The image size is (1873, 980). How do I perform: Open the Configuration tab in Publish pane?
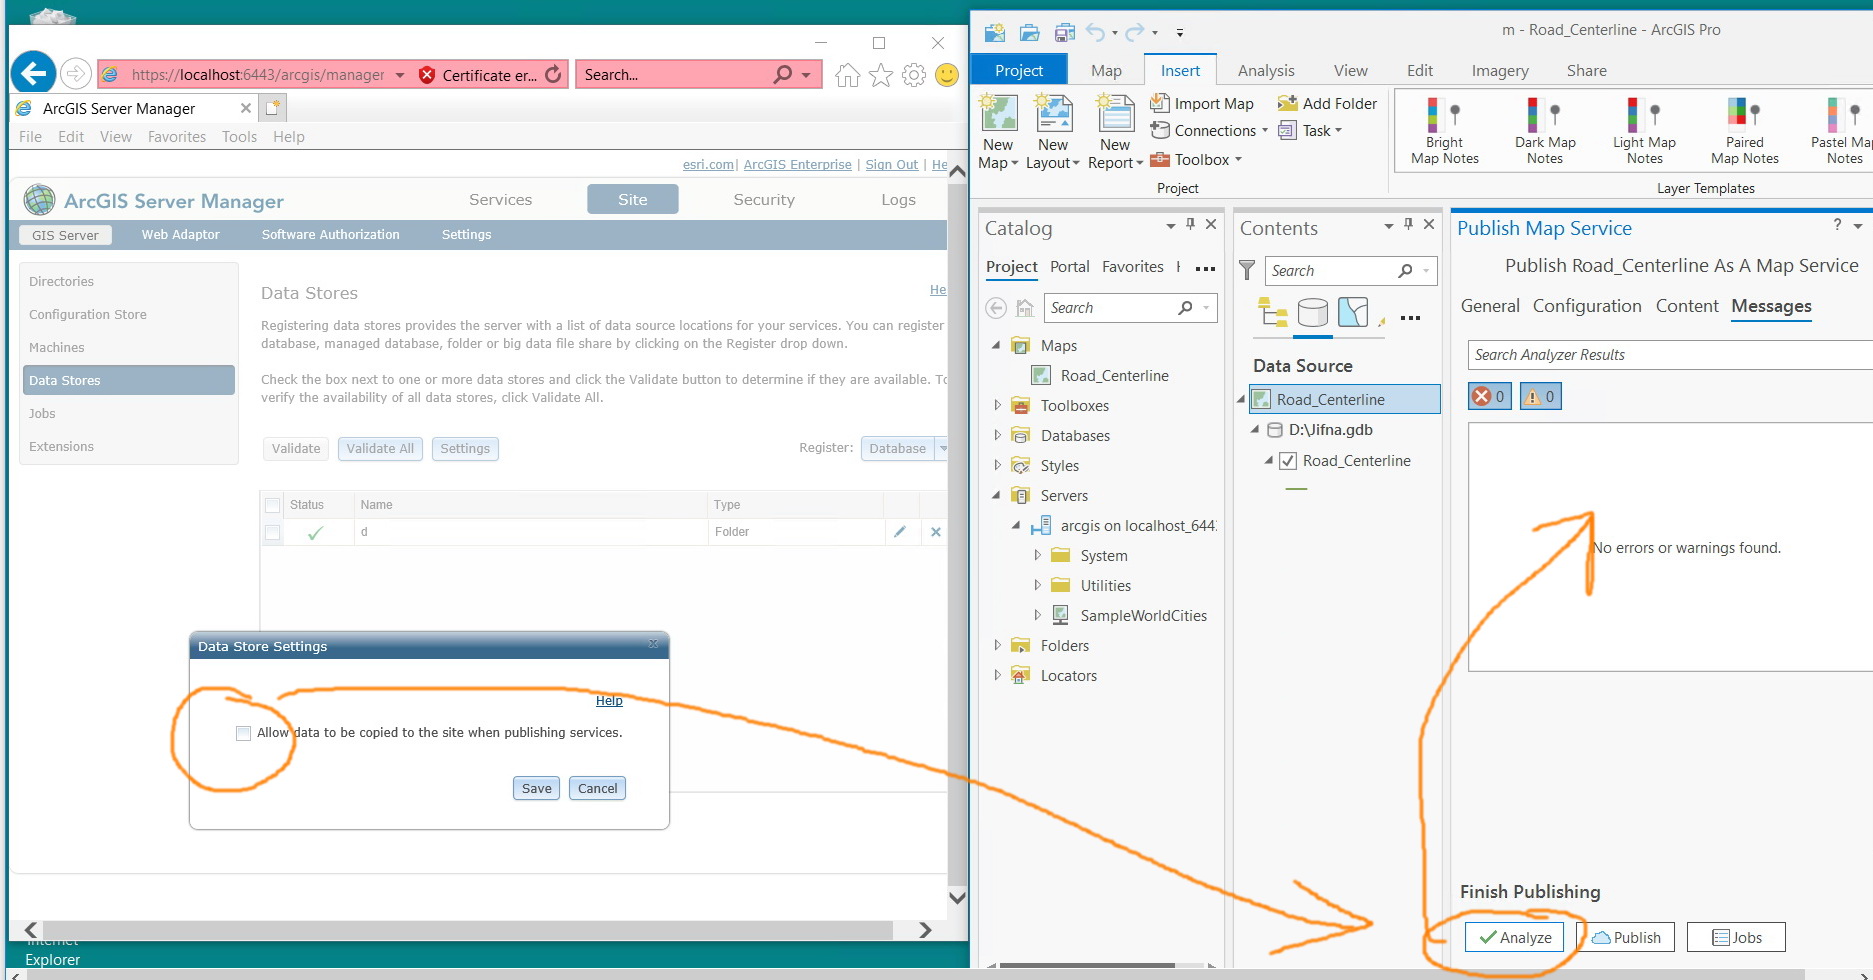(1587, 306)
